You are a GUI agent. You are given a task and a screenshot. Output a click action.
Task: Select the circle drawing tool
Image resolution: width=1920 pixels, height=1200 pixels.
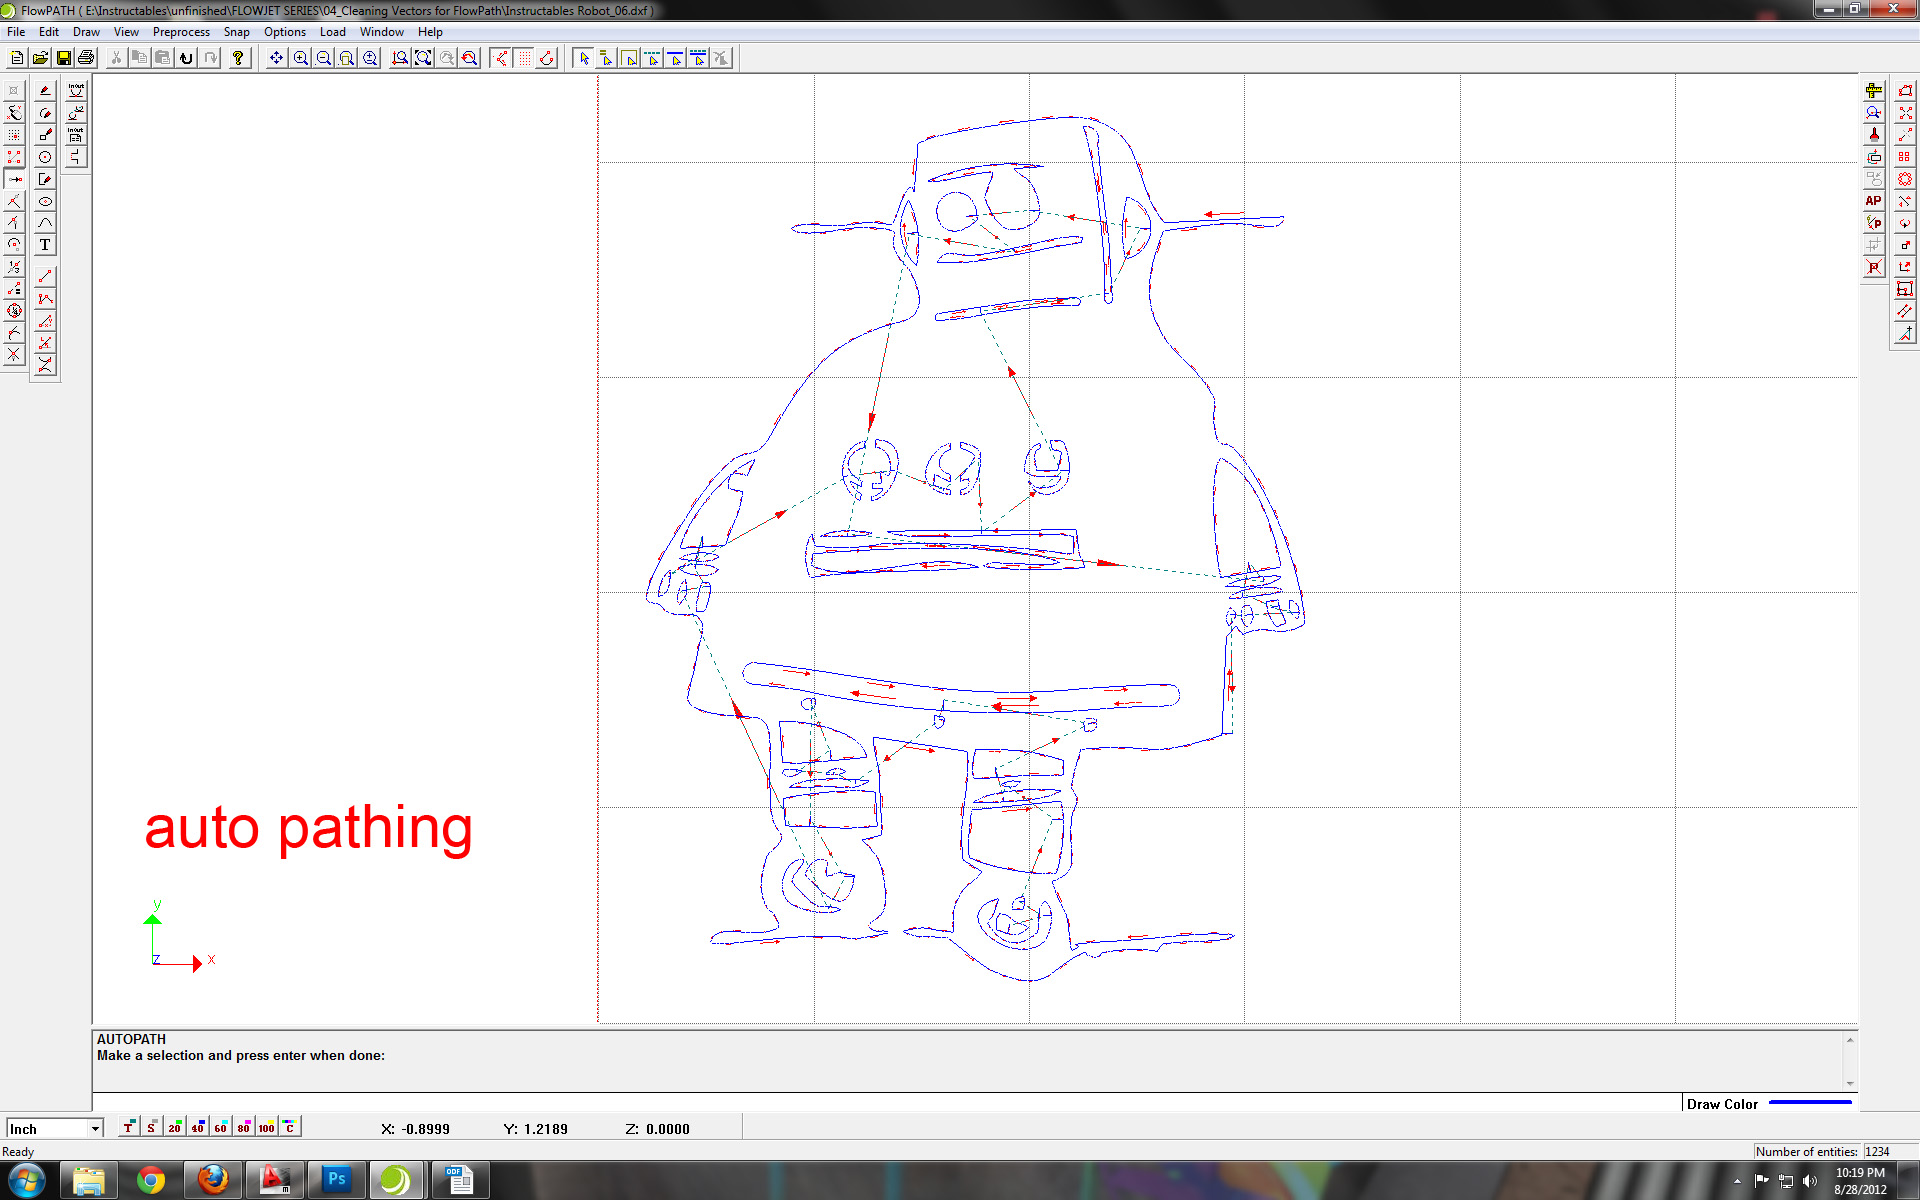(45, 155)
